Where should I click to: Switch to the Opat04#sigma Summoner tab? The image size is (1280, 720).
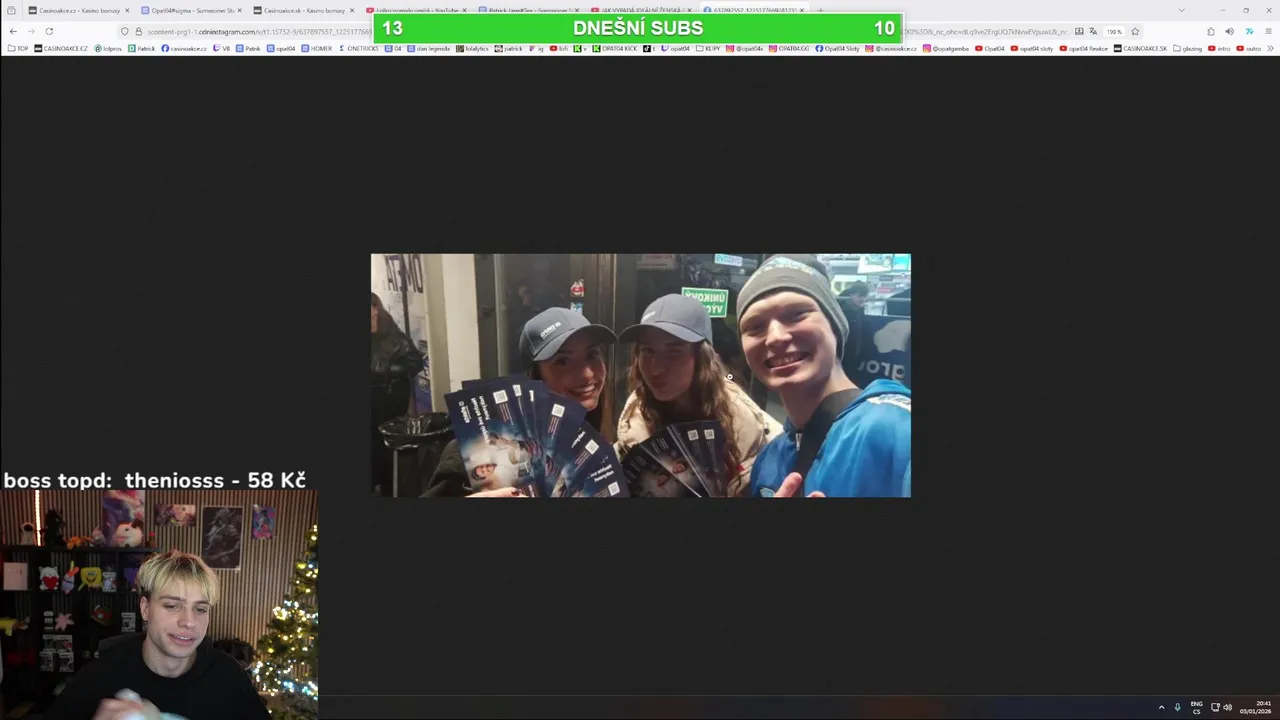pos(192,10)
